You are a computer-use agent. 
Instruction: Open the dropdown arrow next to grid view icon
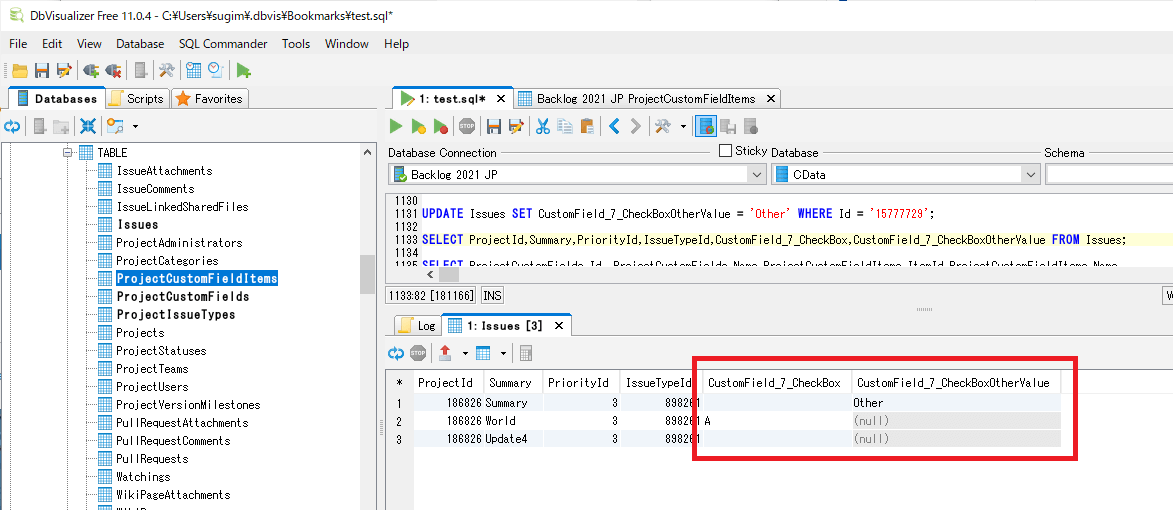(x=503, y=352)
